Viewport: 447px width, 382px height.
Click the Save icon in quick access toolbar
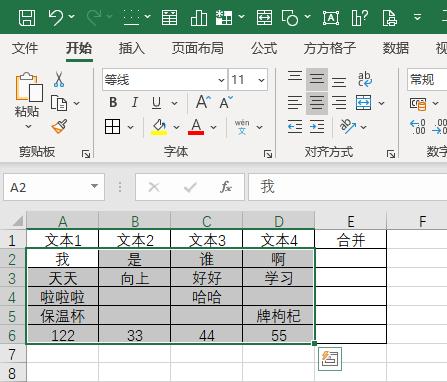point(27,17)
